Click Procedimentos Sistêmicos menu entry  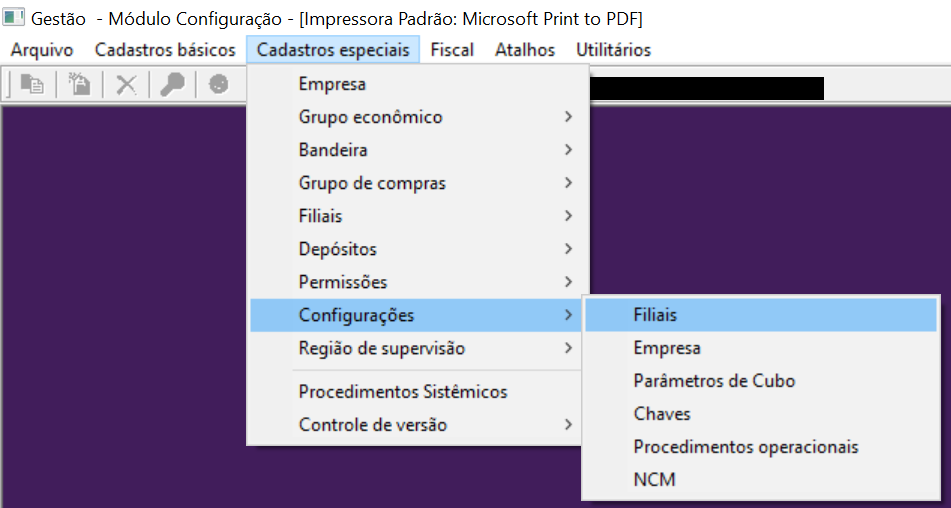coord(403,392)
